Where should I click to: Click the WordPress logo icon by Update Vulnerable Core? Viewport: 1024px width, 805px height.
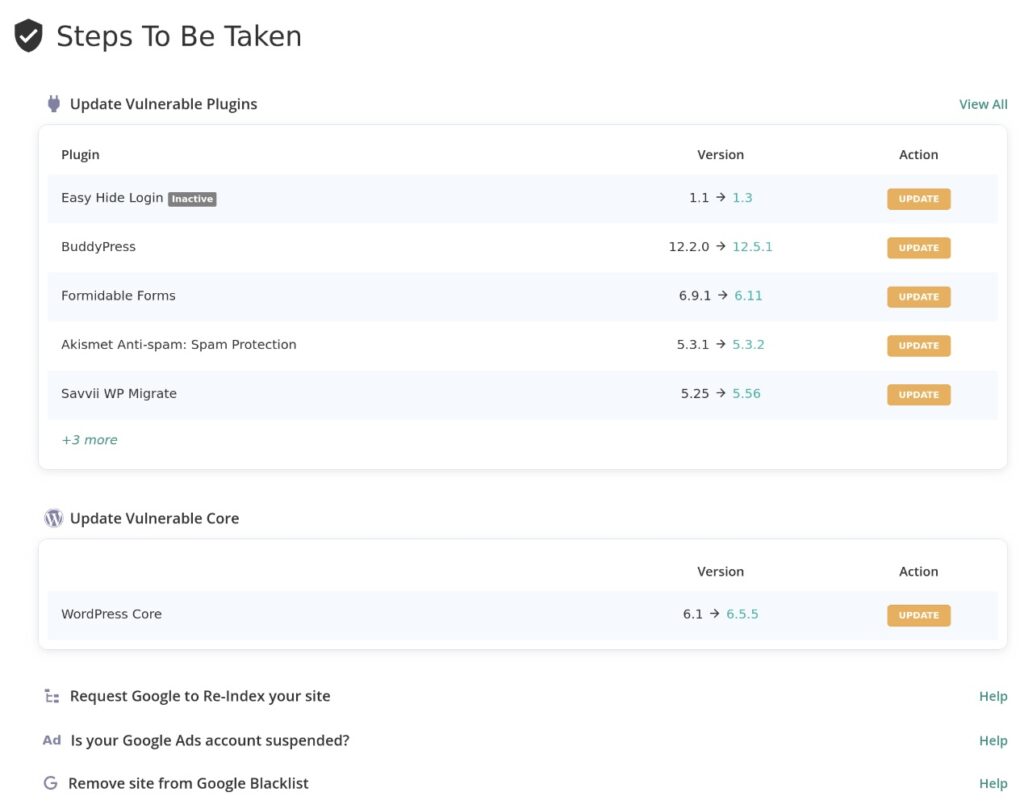tap(54, 518)
